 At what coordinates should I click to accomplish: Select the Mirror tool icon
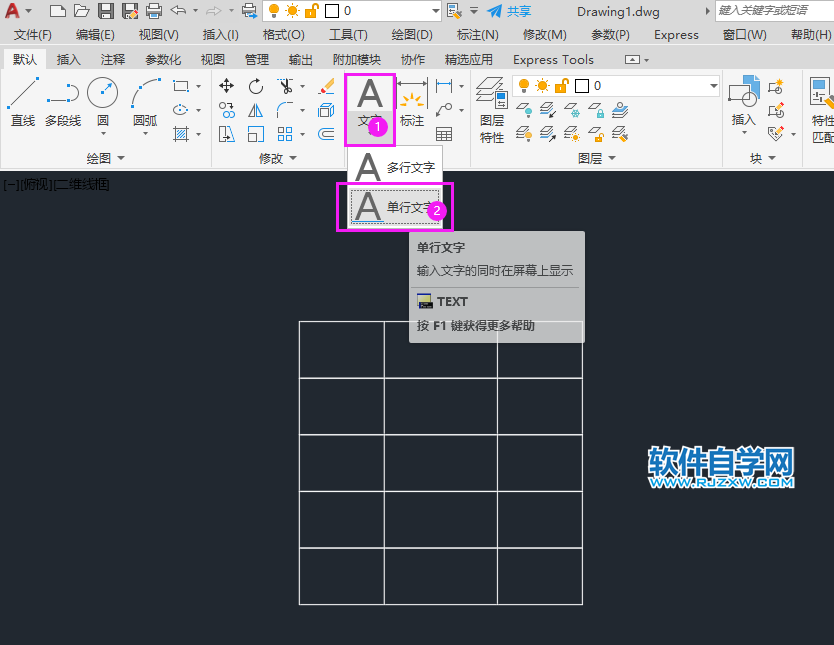coord(256,110)
